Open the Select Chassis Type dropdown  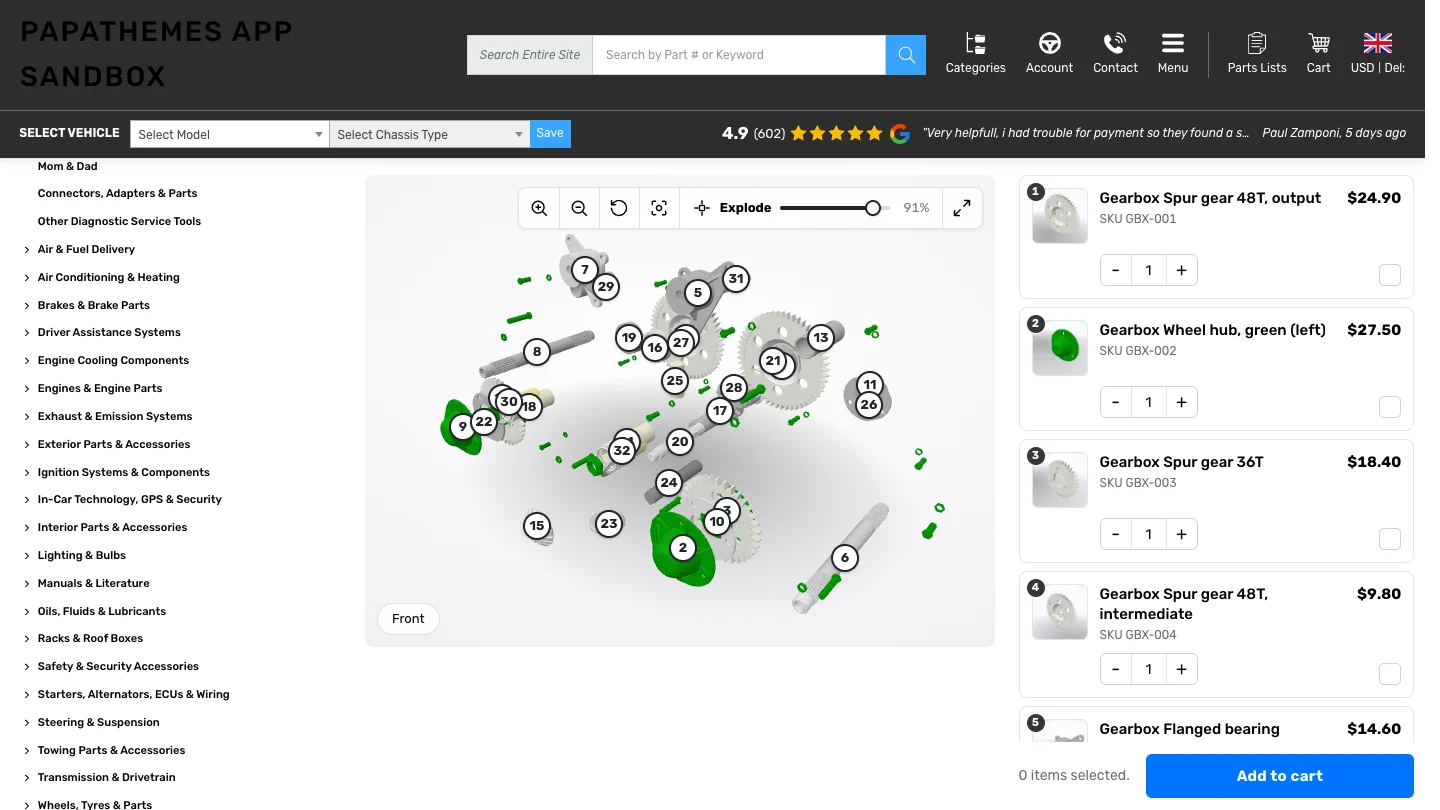(429, 134)
